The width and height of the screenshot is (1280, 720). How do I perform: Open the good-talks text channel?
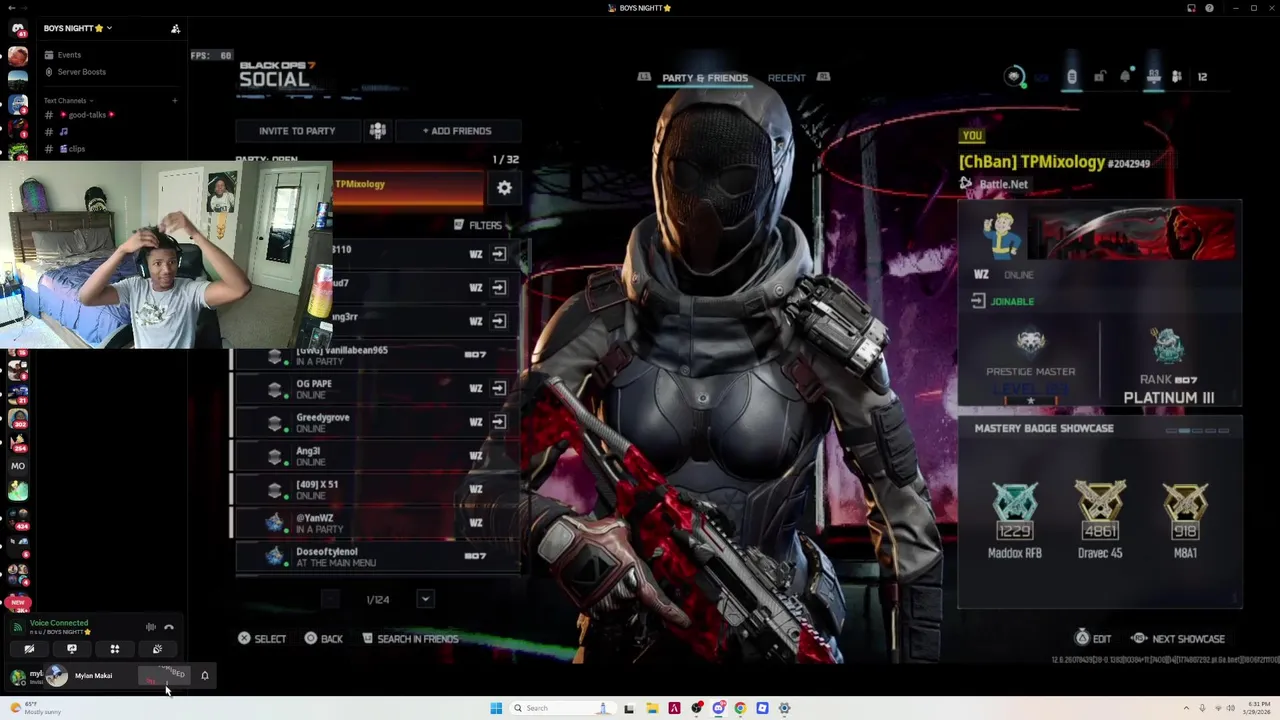87,115
